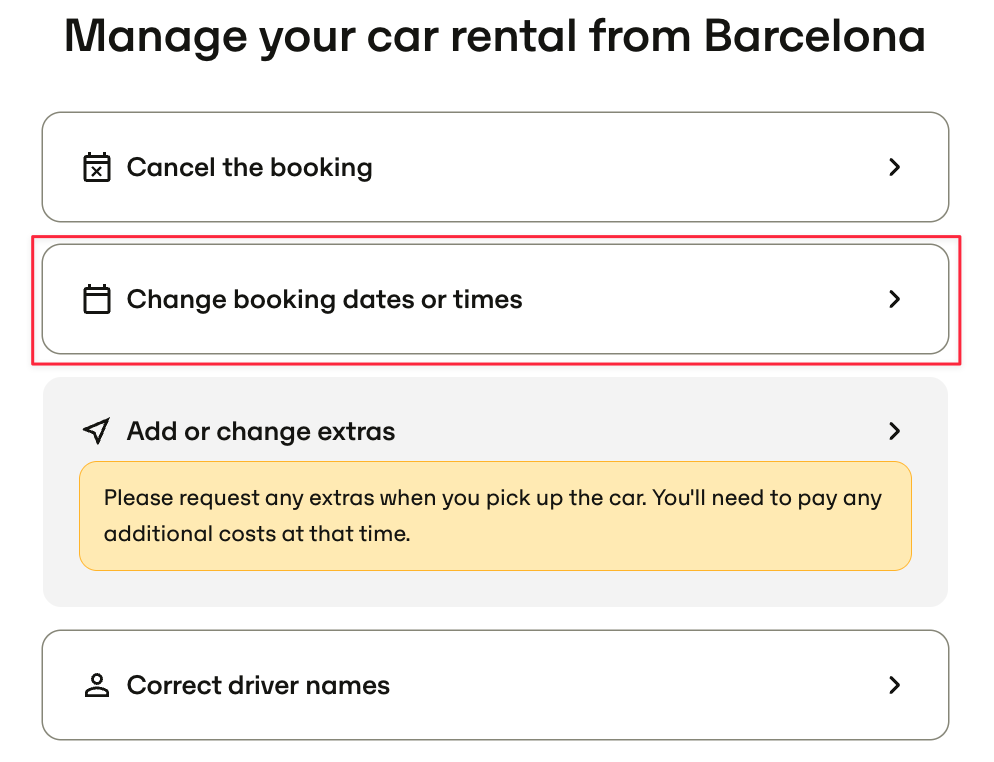Click the word "Manage" in the page heading
Image resolution: width=994 pixels, height=762 pixels.
pos(156,37)
